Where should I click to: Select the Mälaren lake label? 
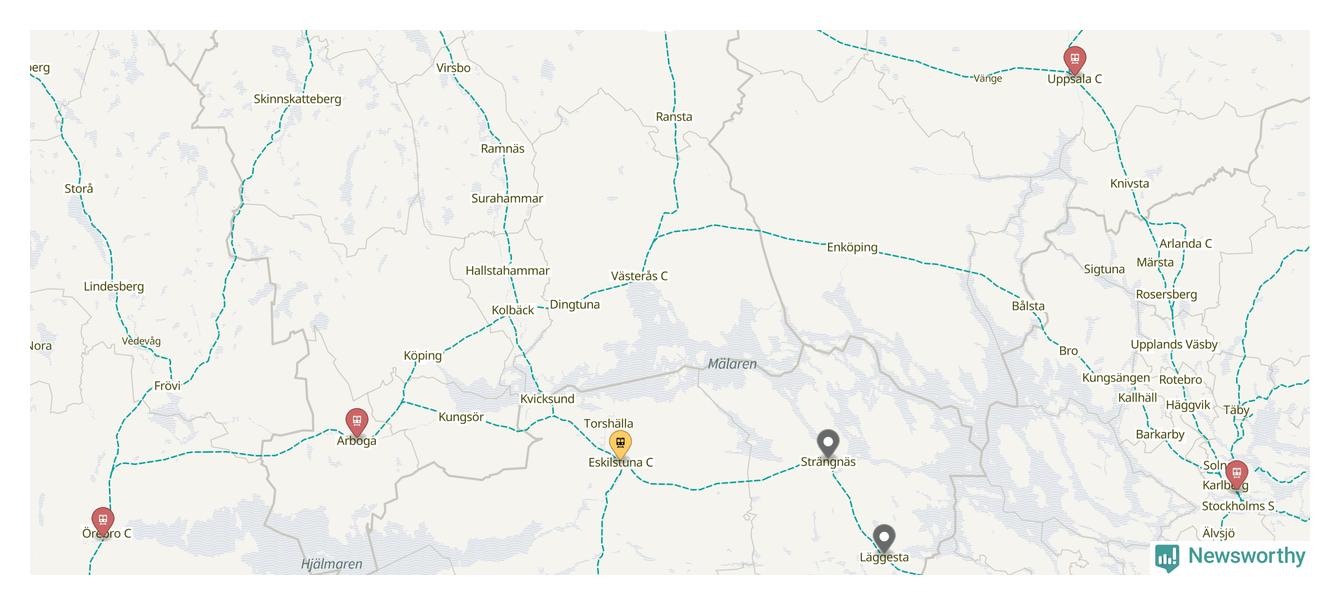732,364
